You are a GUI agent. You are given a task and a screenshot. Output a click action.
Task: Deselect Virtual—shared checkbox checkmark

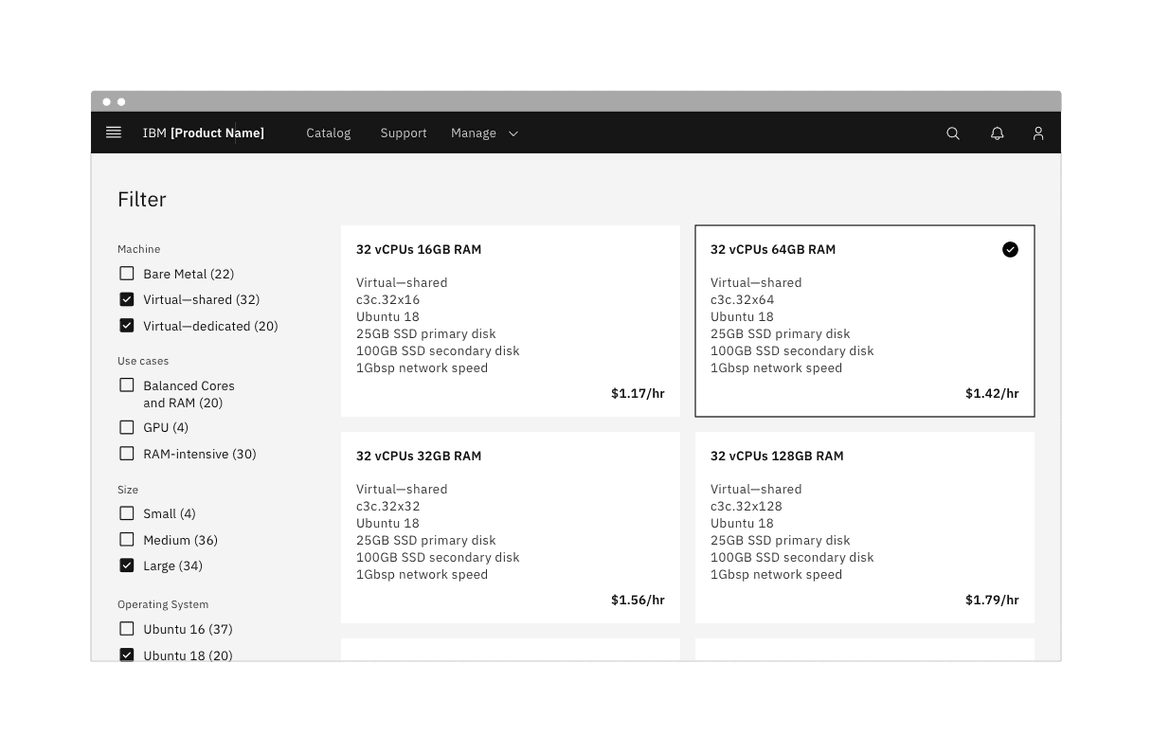(126, 298)
